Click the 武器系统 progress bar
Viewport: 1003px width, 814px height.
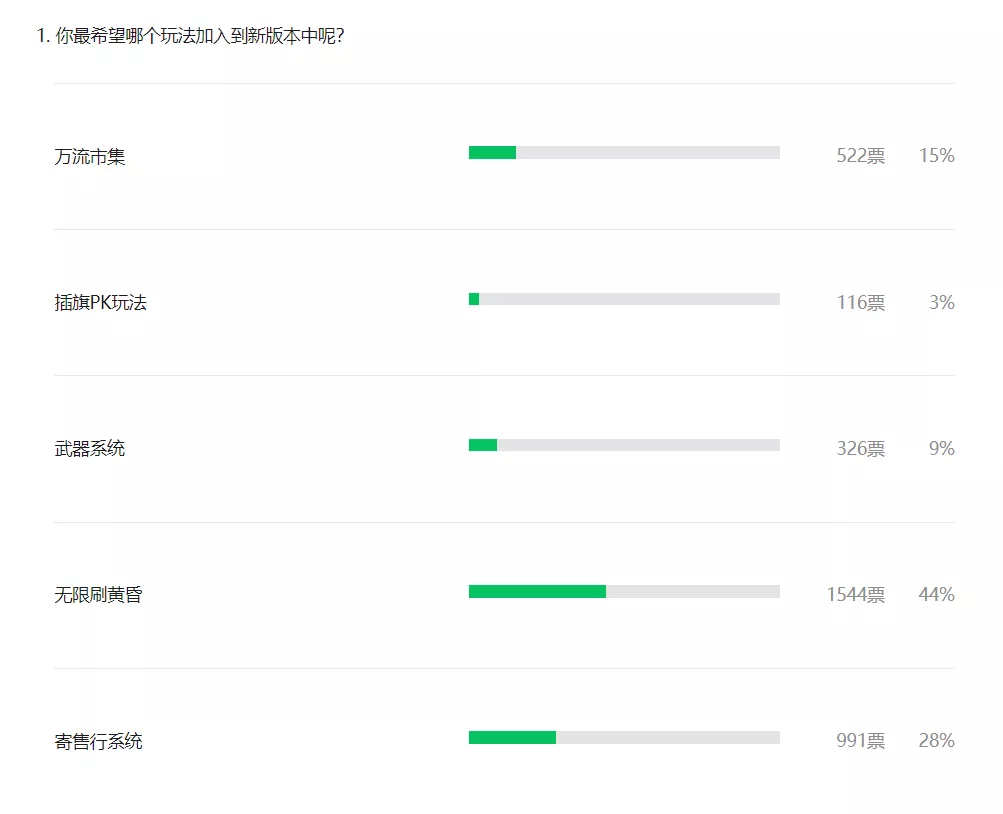(624, 445)
